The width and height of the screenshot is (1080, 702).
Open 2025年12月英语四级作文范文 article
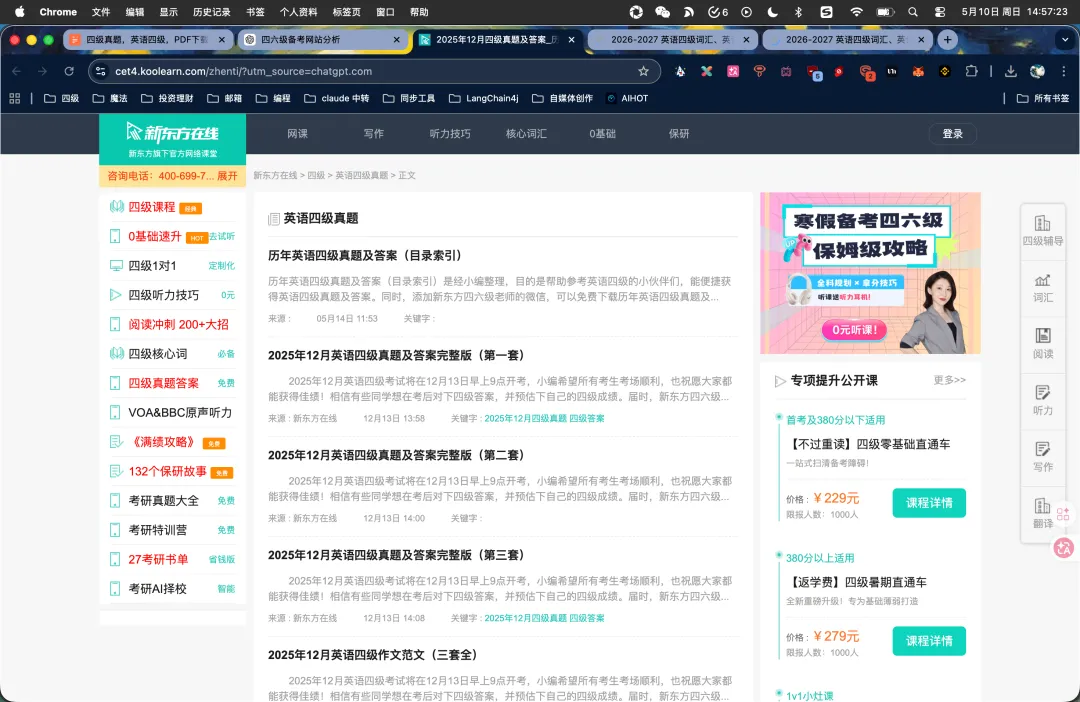pos(373,655)
